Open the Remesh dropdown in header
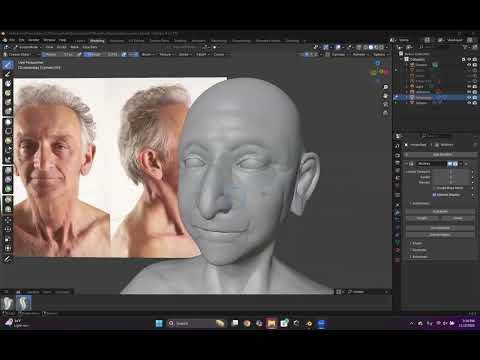 pyautogui.click(x=360, y=54)
